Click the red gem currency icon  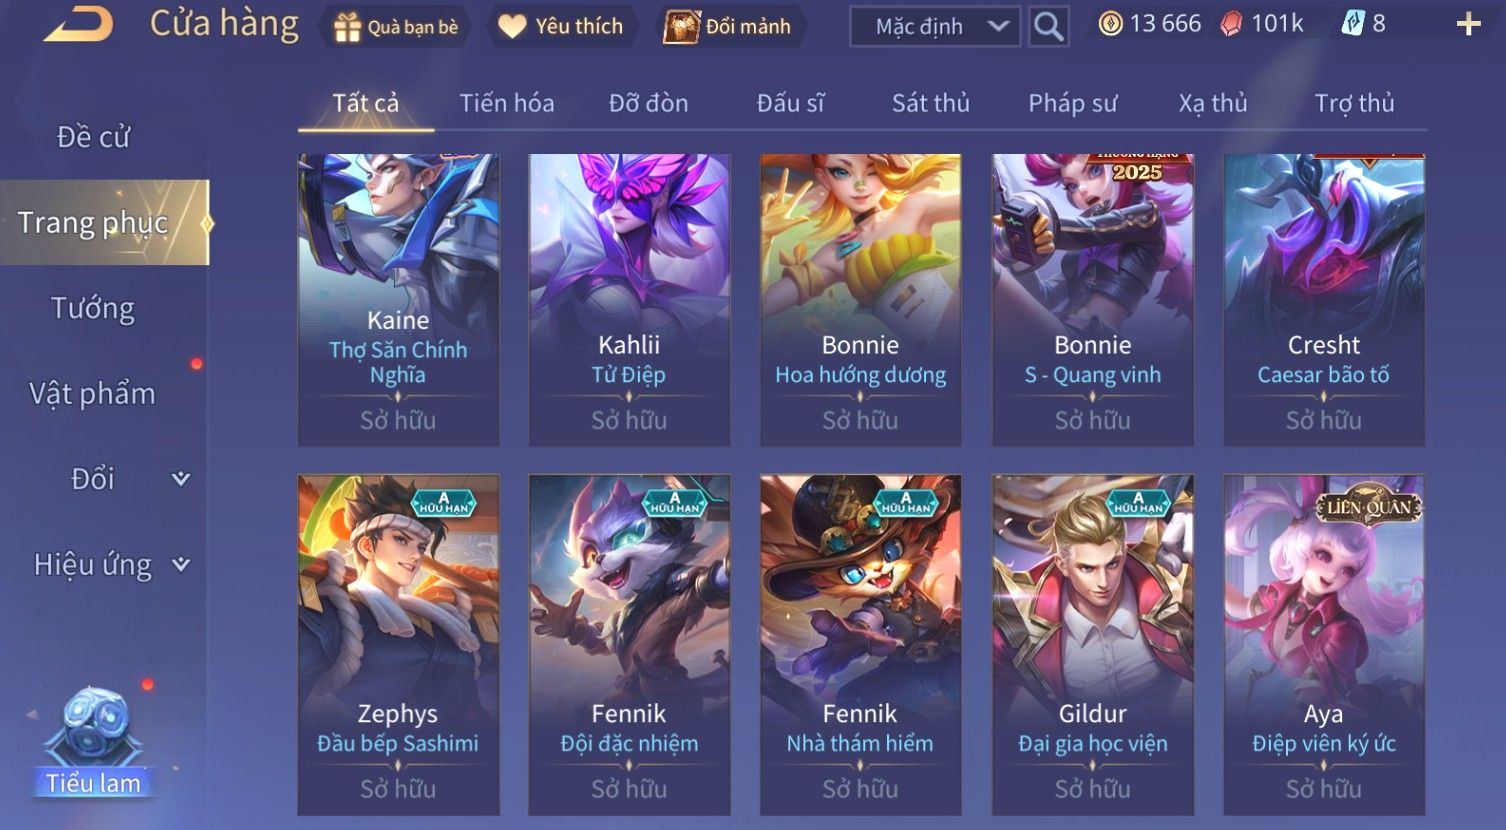pos(1231,25)
